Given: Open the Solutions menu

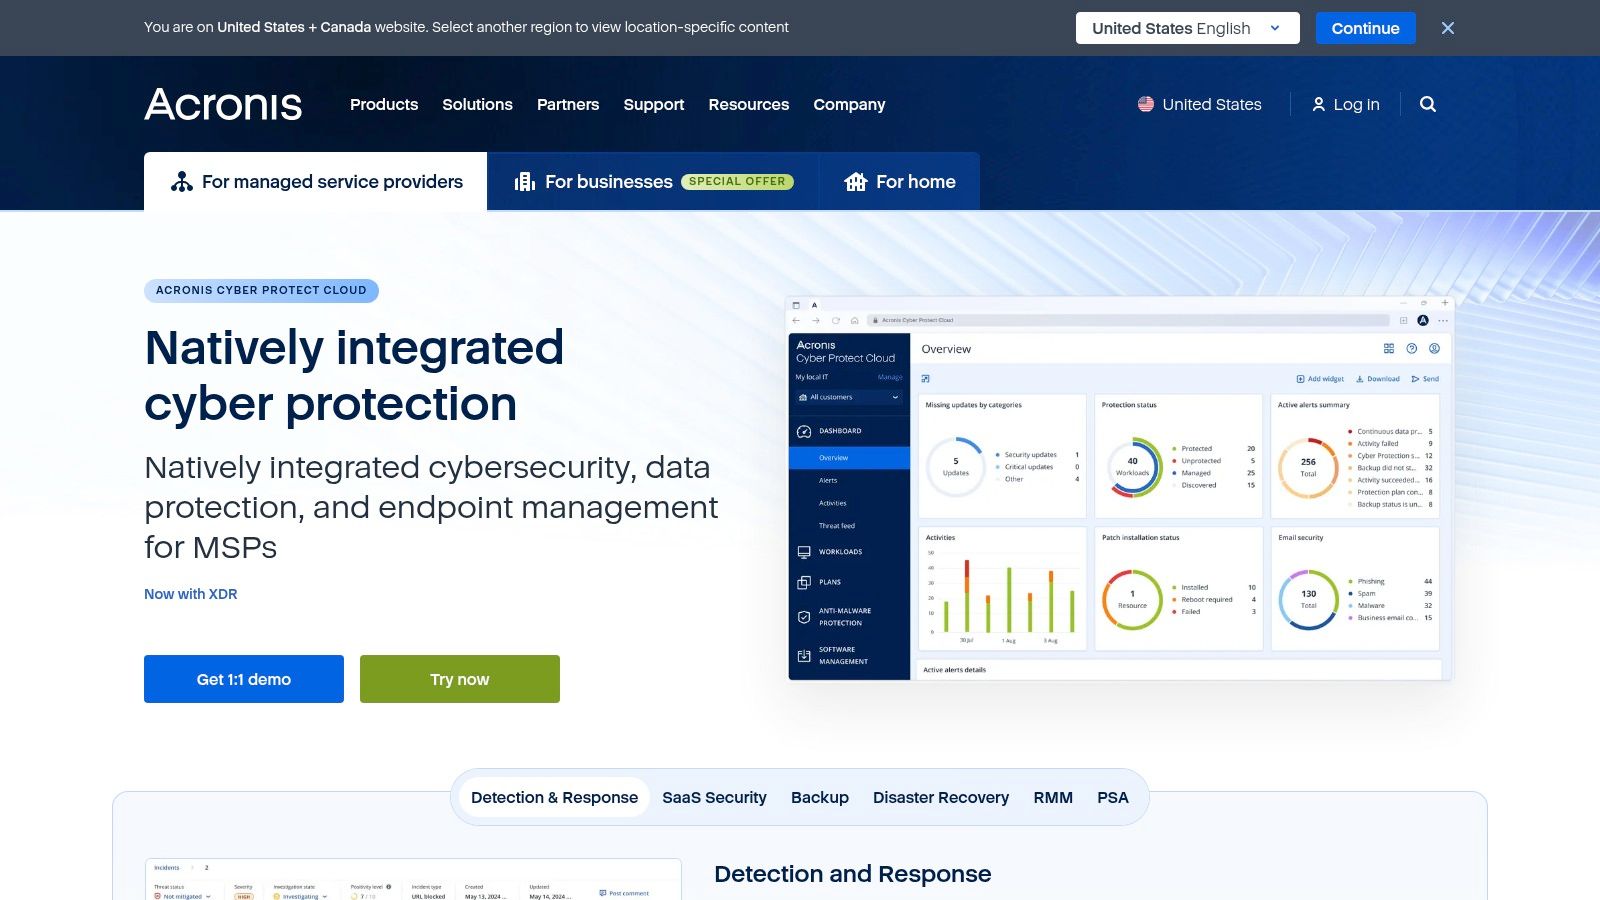Looking at the screenshot, I should tap(477, 104).
